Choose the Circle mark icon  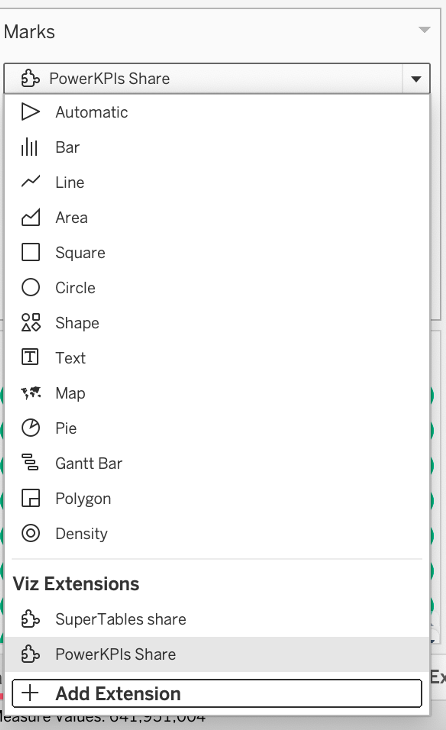pos(30,287)
